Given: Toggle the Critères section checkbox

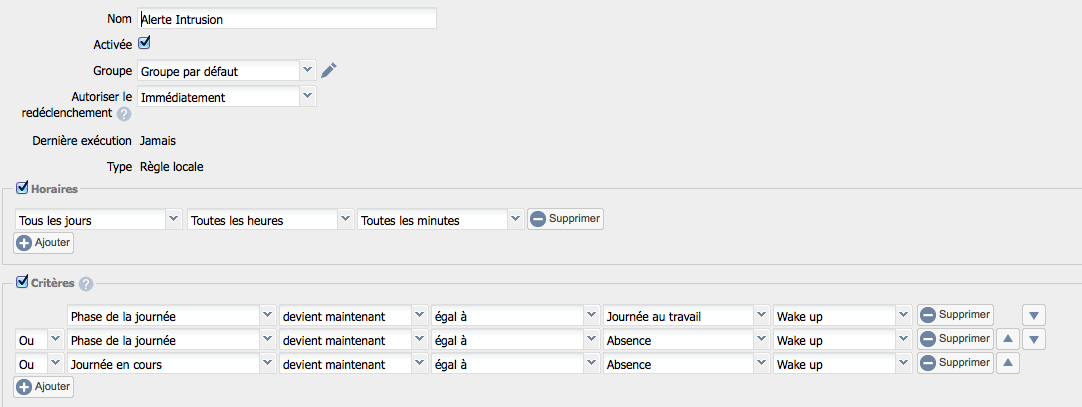Looking at the screenshot, I should (x=21, y=281).
